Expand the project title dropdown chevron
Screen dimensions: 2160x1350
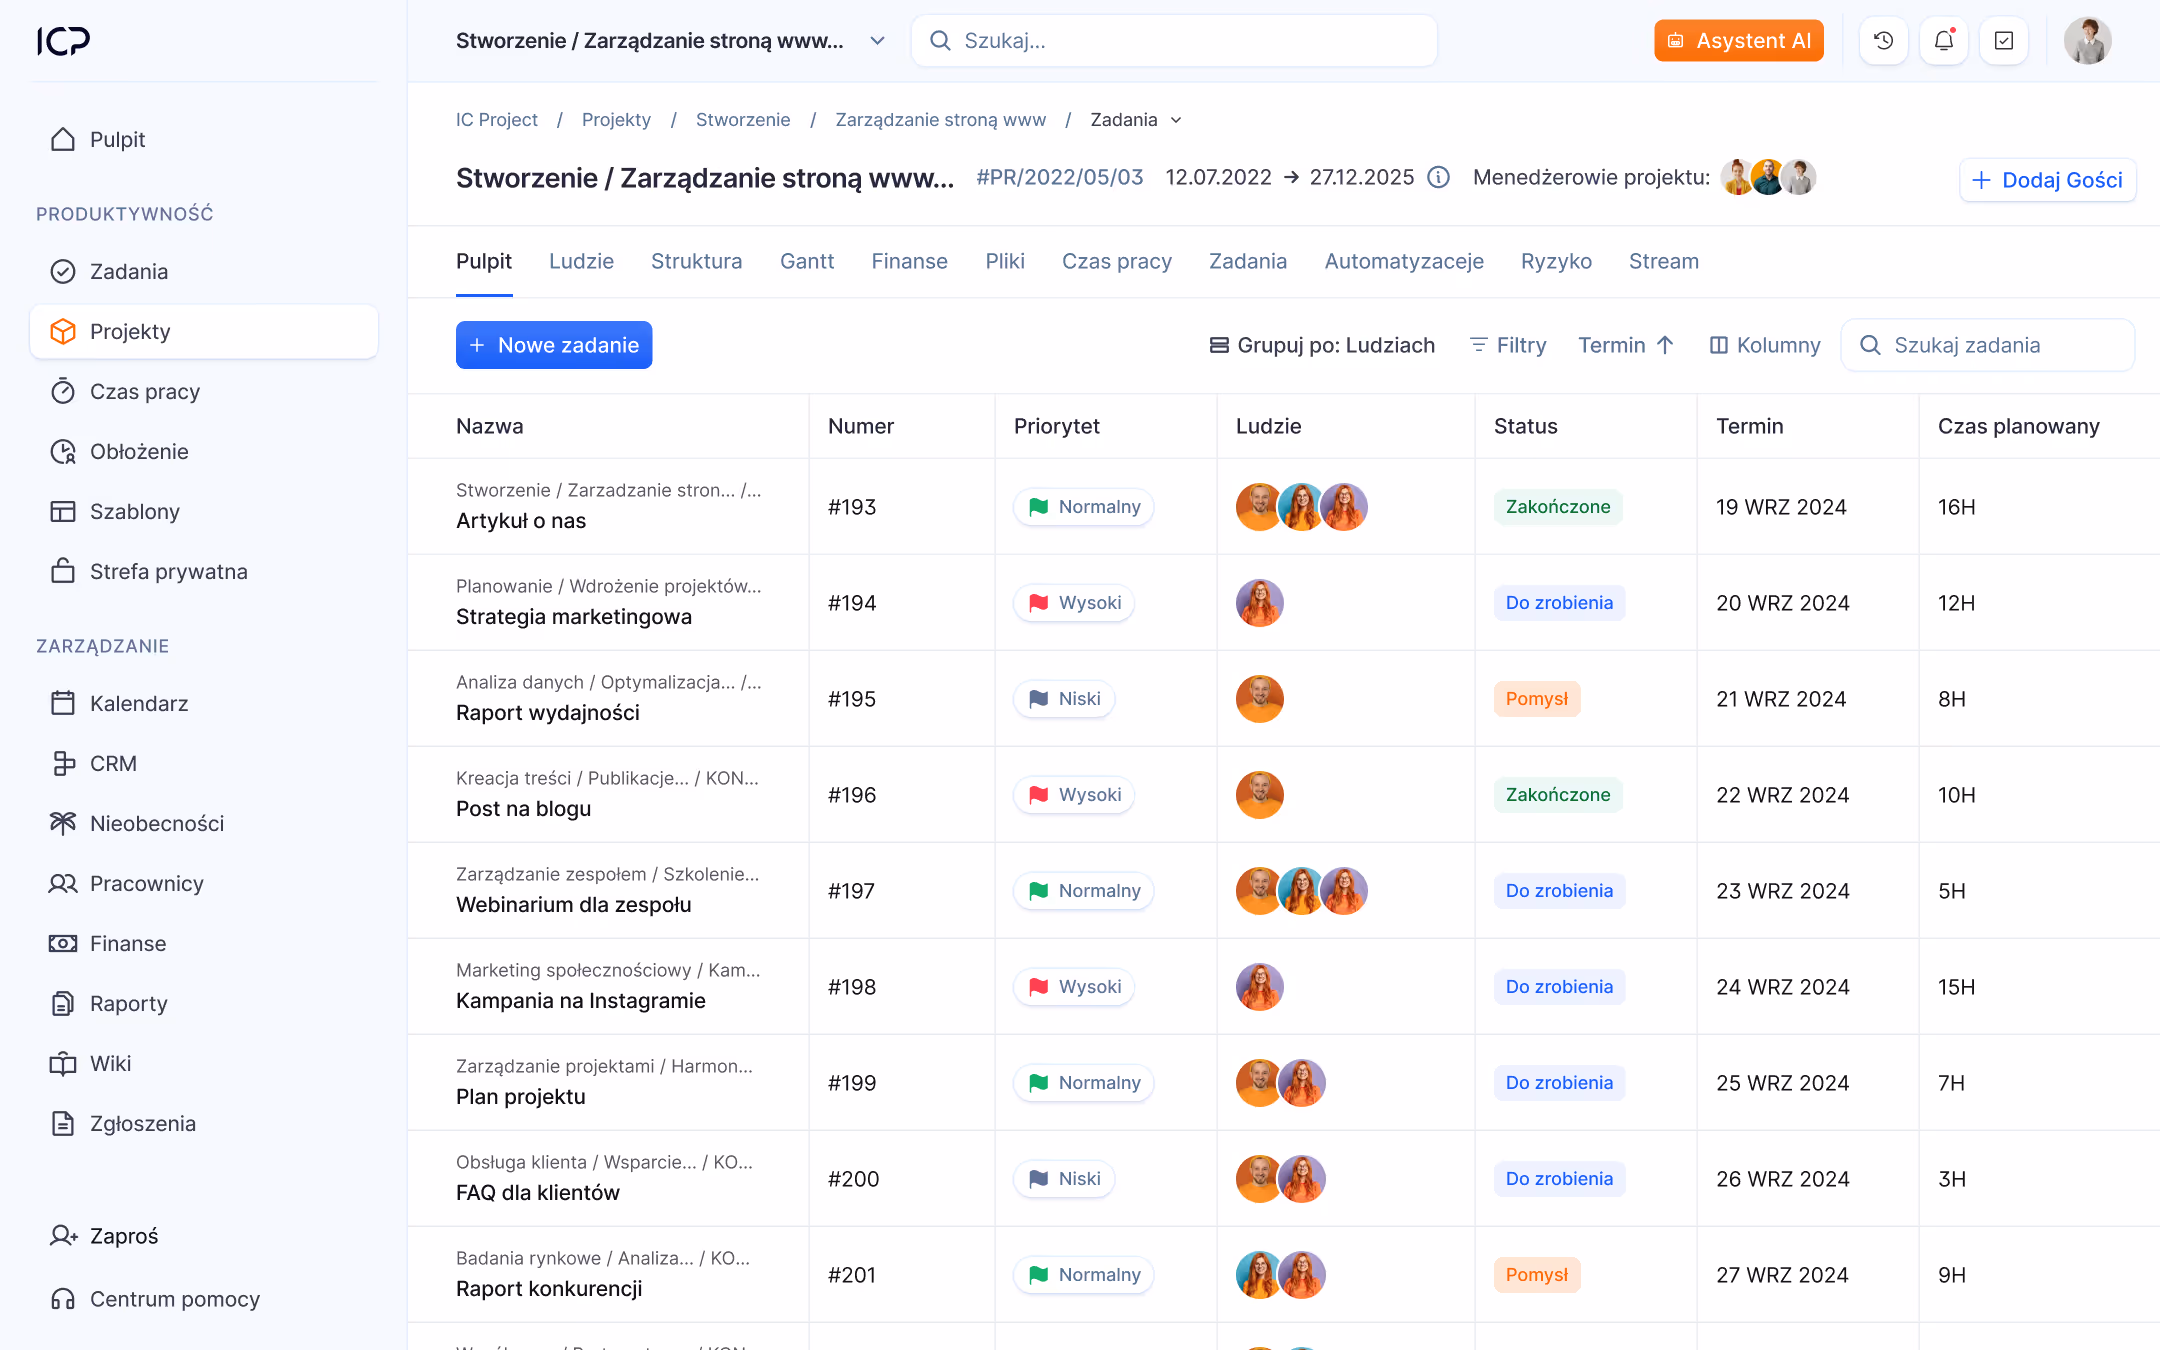pos(877,41)
